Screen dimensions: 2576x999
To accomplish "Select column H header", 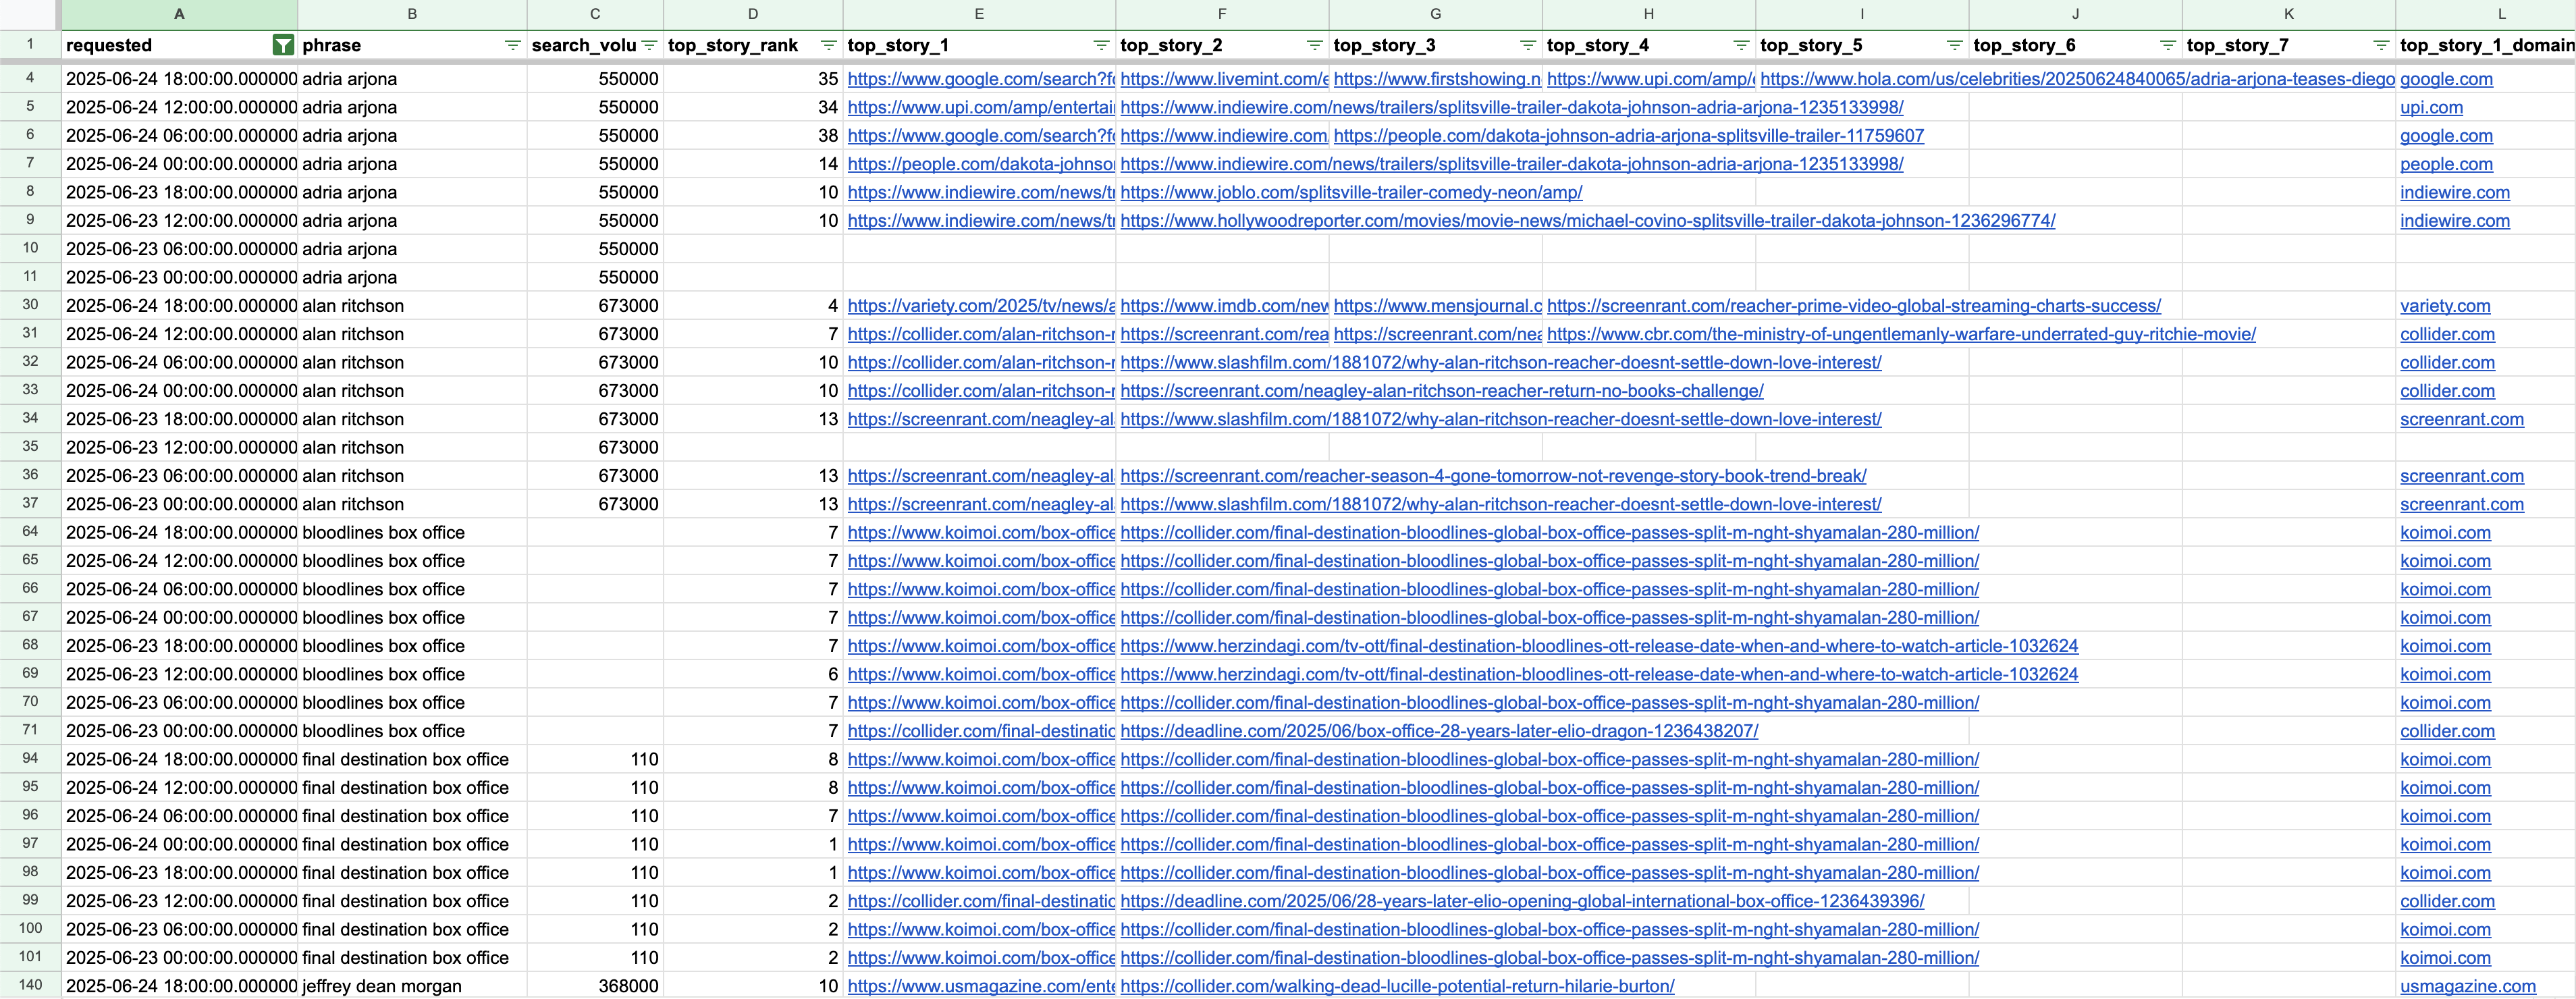I will [x=1649, y=14].
